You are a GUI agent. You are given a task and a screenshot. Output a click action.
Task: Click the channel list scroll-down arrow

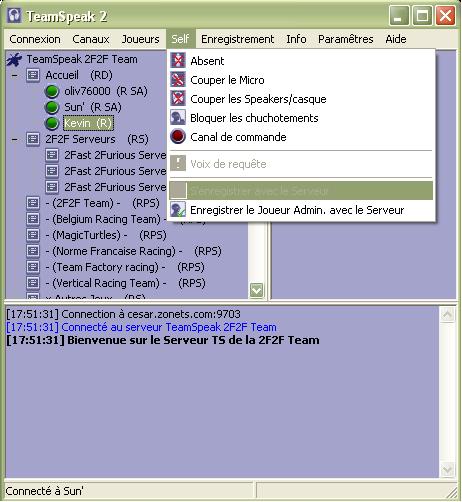[x=257, y=290]
